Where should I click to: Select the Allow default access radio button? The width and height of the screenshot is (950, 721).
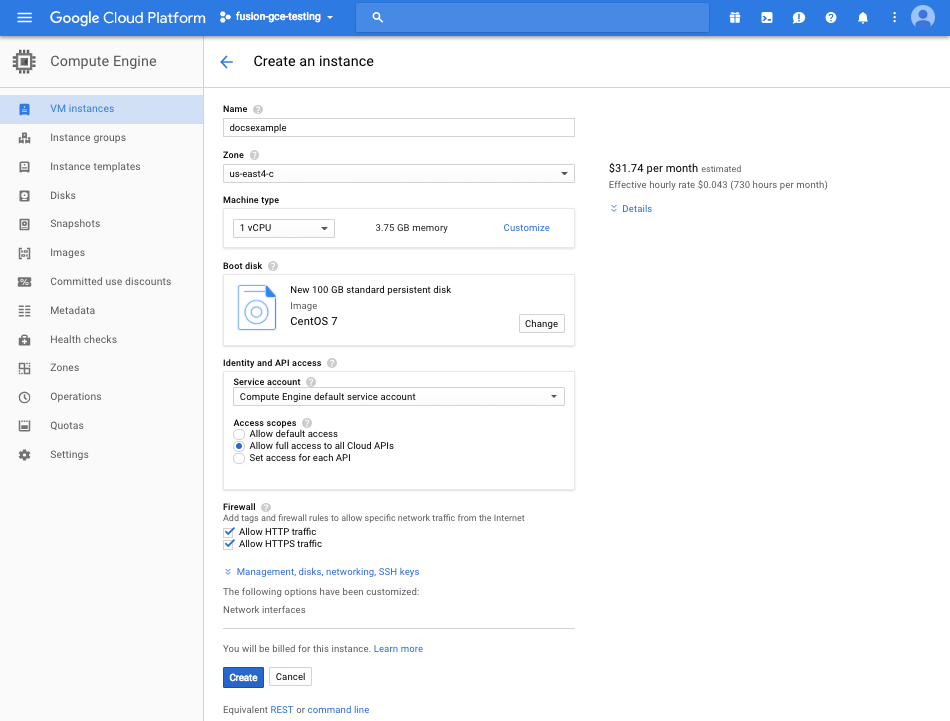[239, 434]
